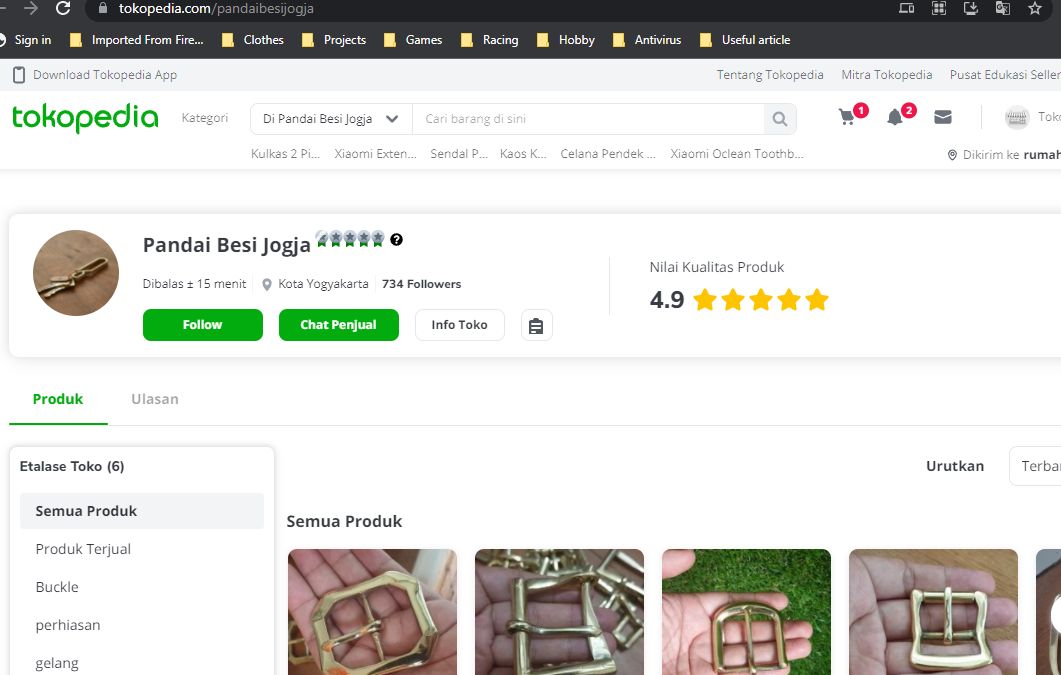Open the shopping cart icon

(846, 117)
